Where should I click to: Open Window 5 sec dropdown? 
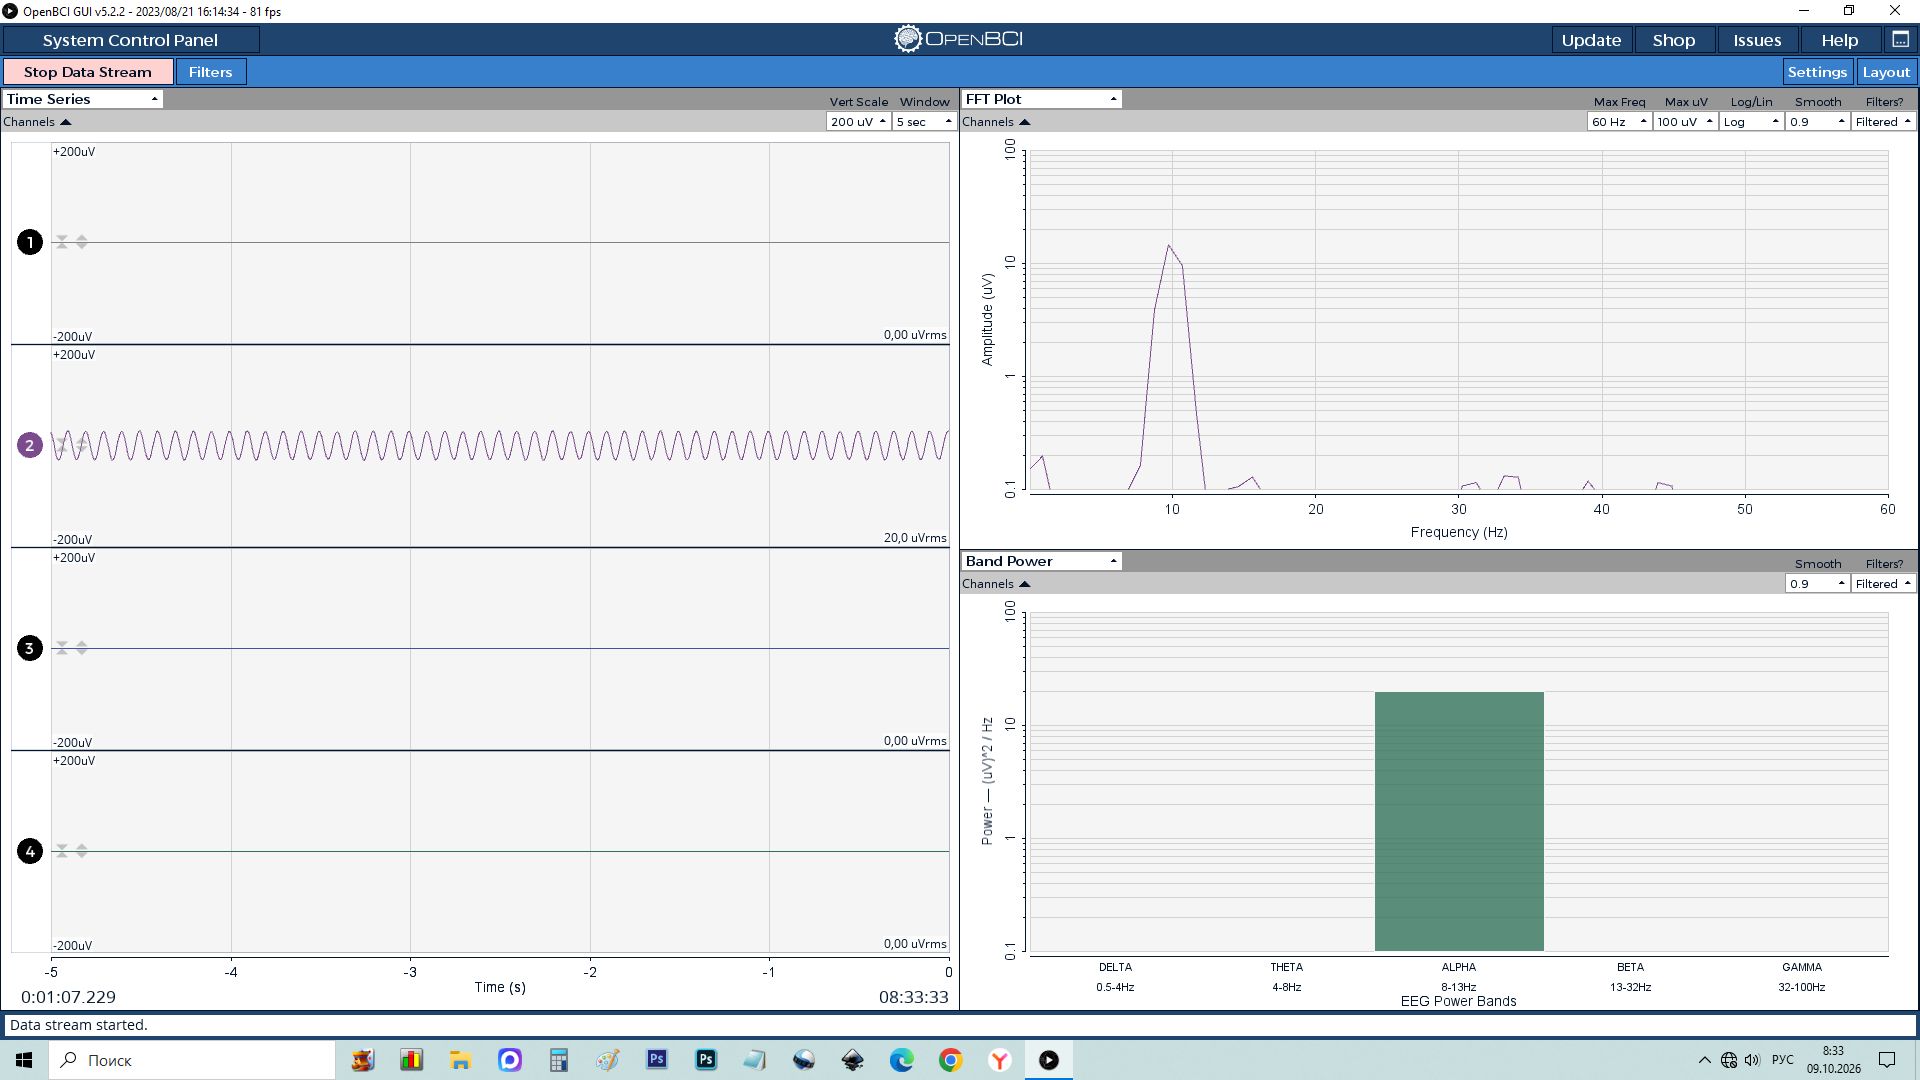[x=924, y=121]
